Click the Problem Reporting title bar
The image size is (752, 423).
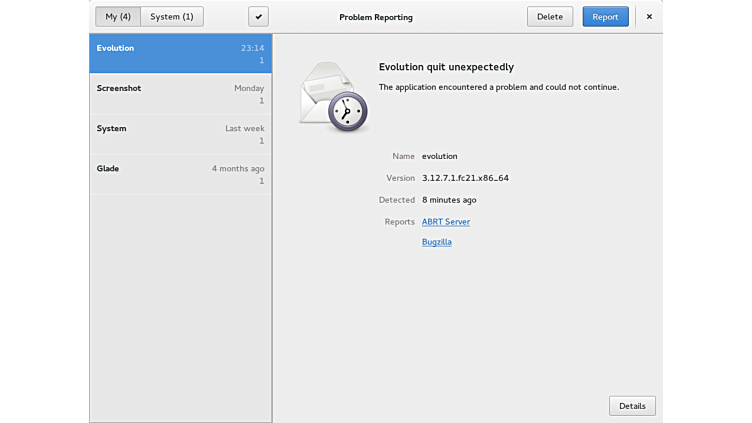click(x=376, y=17)
